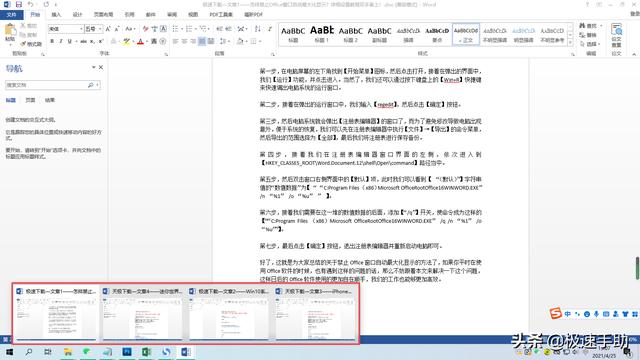This screenshot has width=640, height=360.
Task: Collapse the ribbon with the arrow
Action: point(634,54)
